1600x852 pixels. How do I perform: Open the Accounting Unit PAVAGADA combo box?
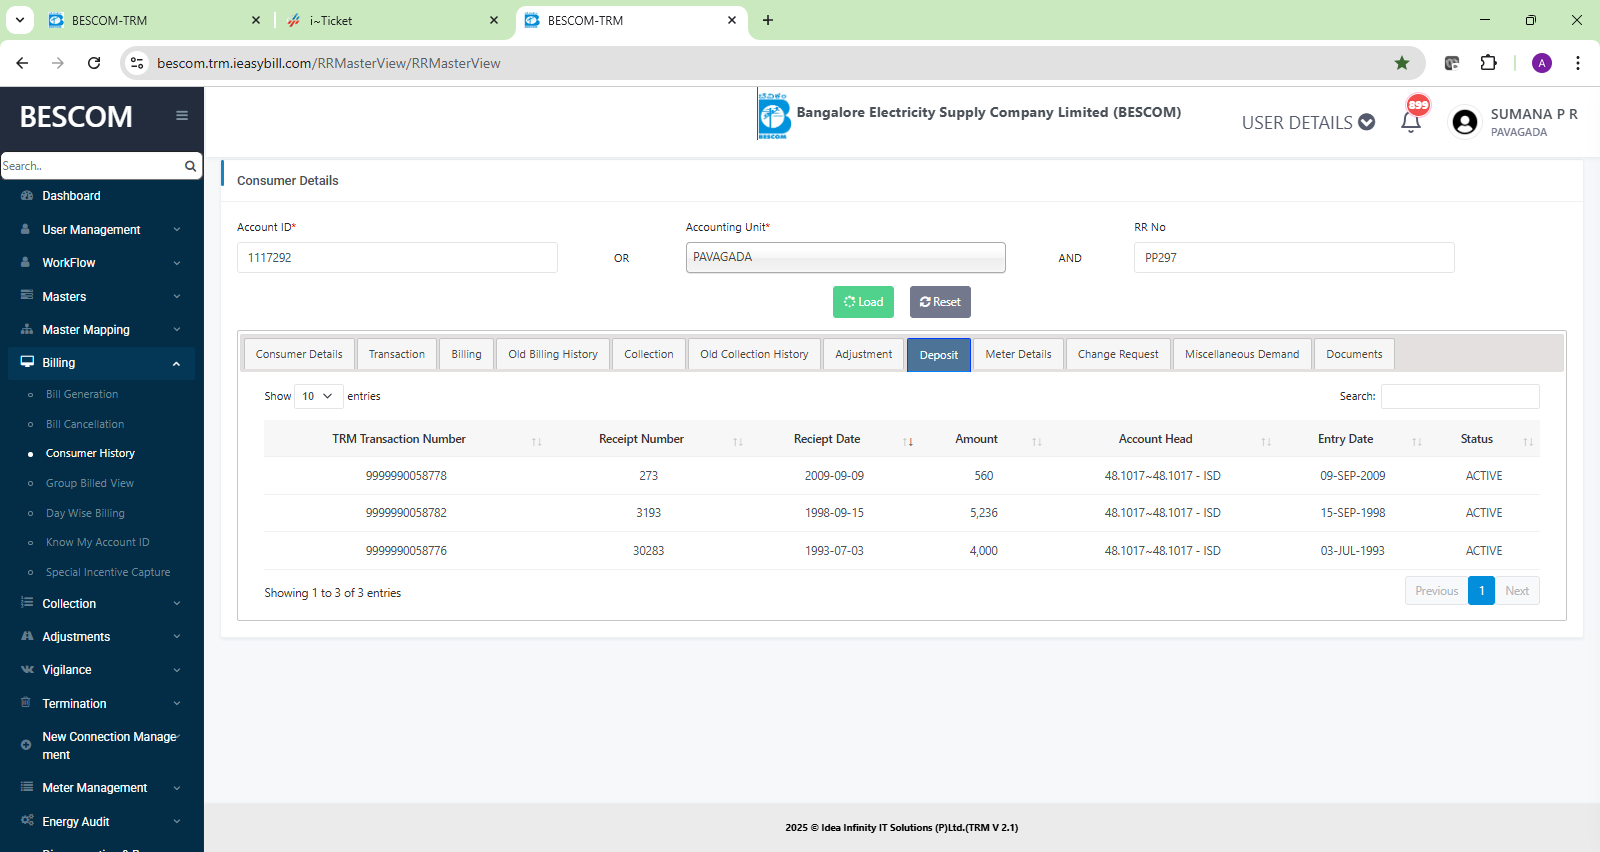[x=845, y=258]
